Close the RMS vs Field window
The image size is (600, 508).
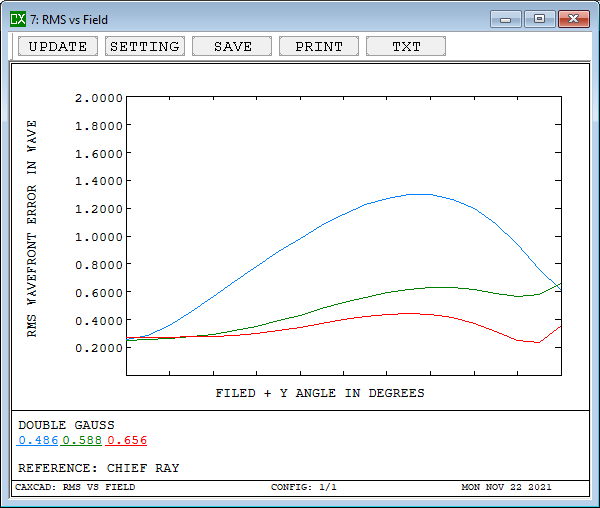(573, 19)
